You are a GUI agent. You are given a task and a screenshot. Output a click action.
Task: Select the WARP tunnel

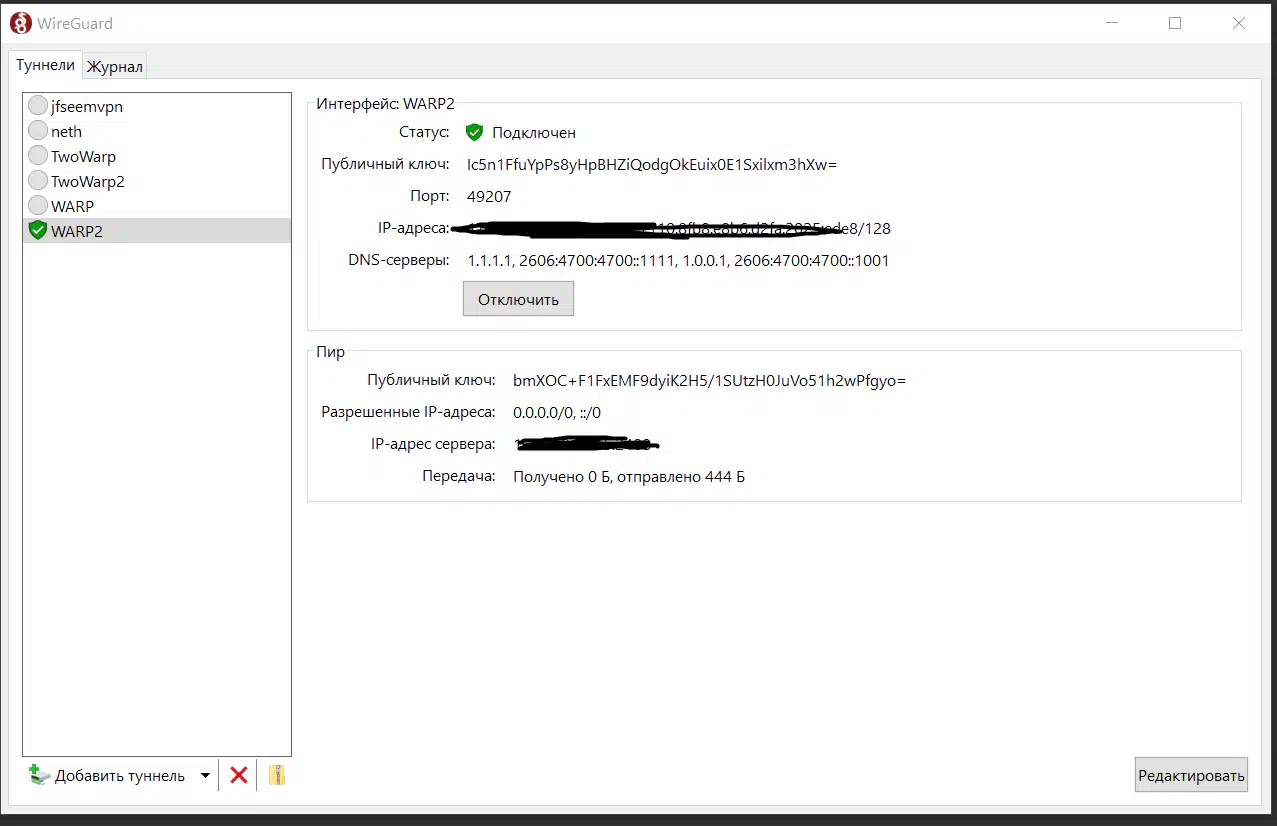(x=157, y=206)
